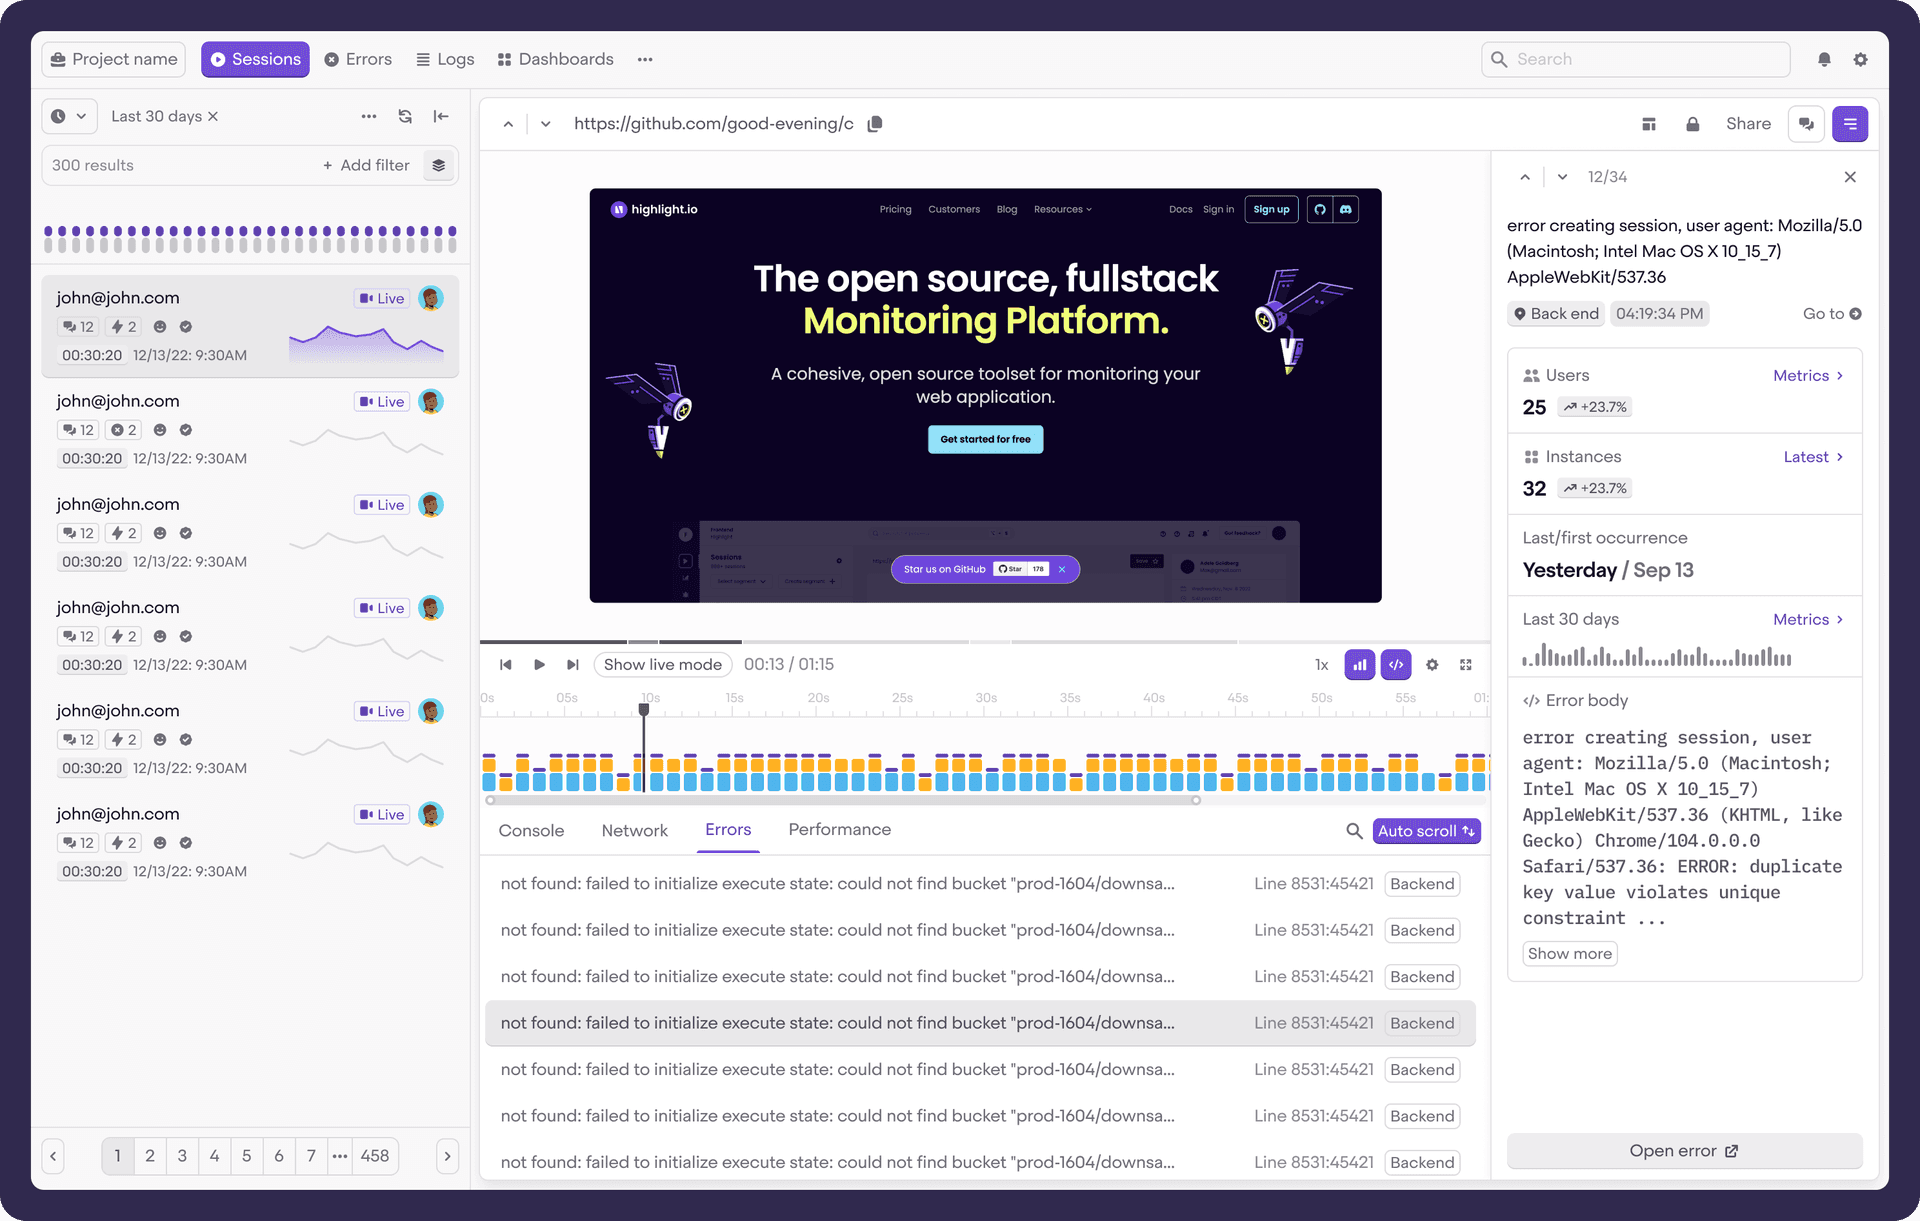The image size is (1920, 1221).
Task: Activate Show live mode
Action: pos(662,664)
